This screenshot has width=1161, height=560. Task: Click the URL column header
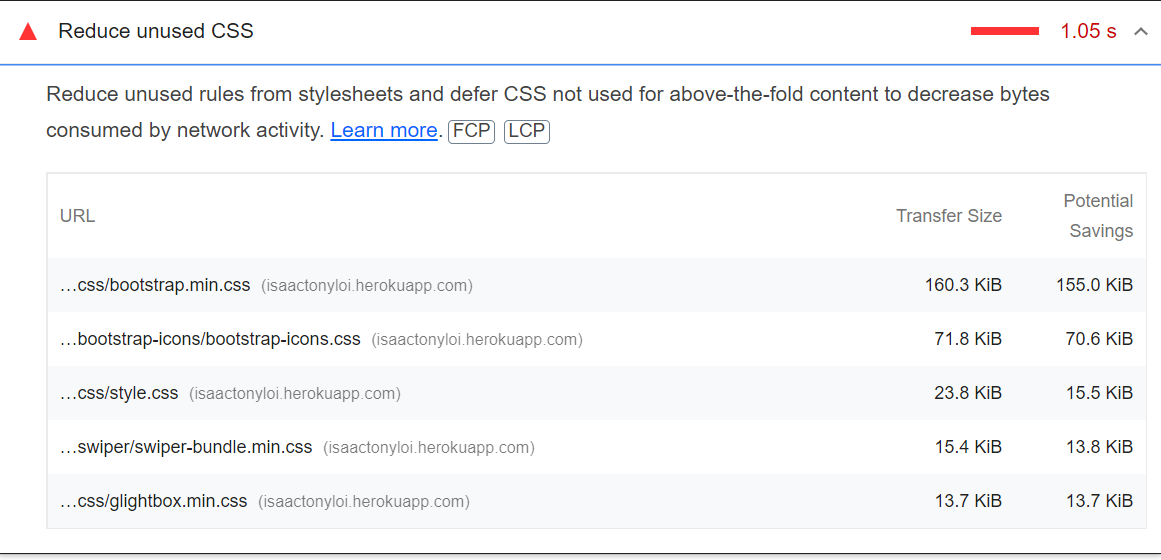(77, 216)
